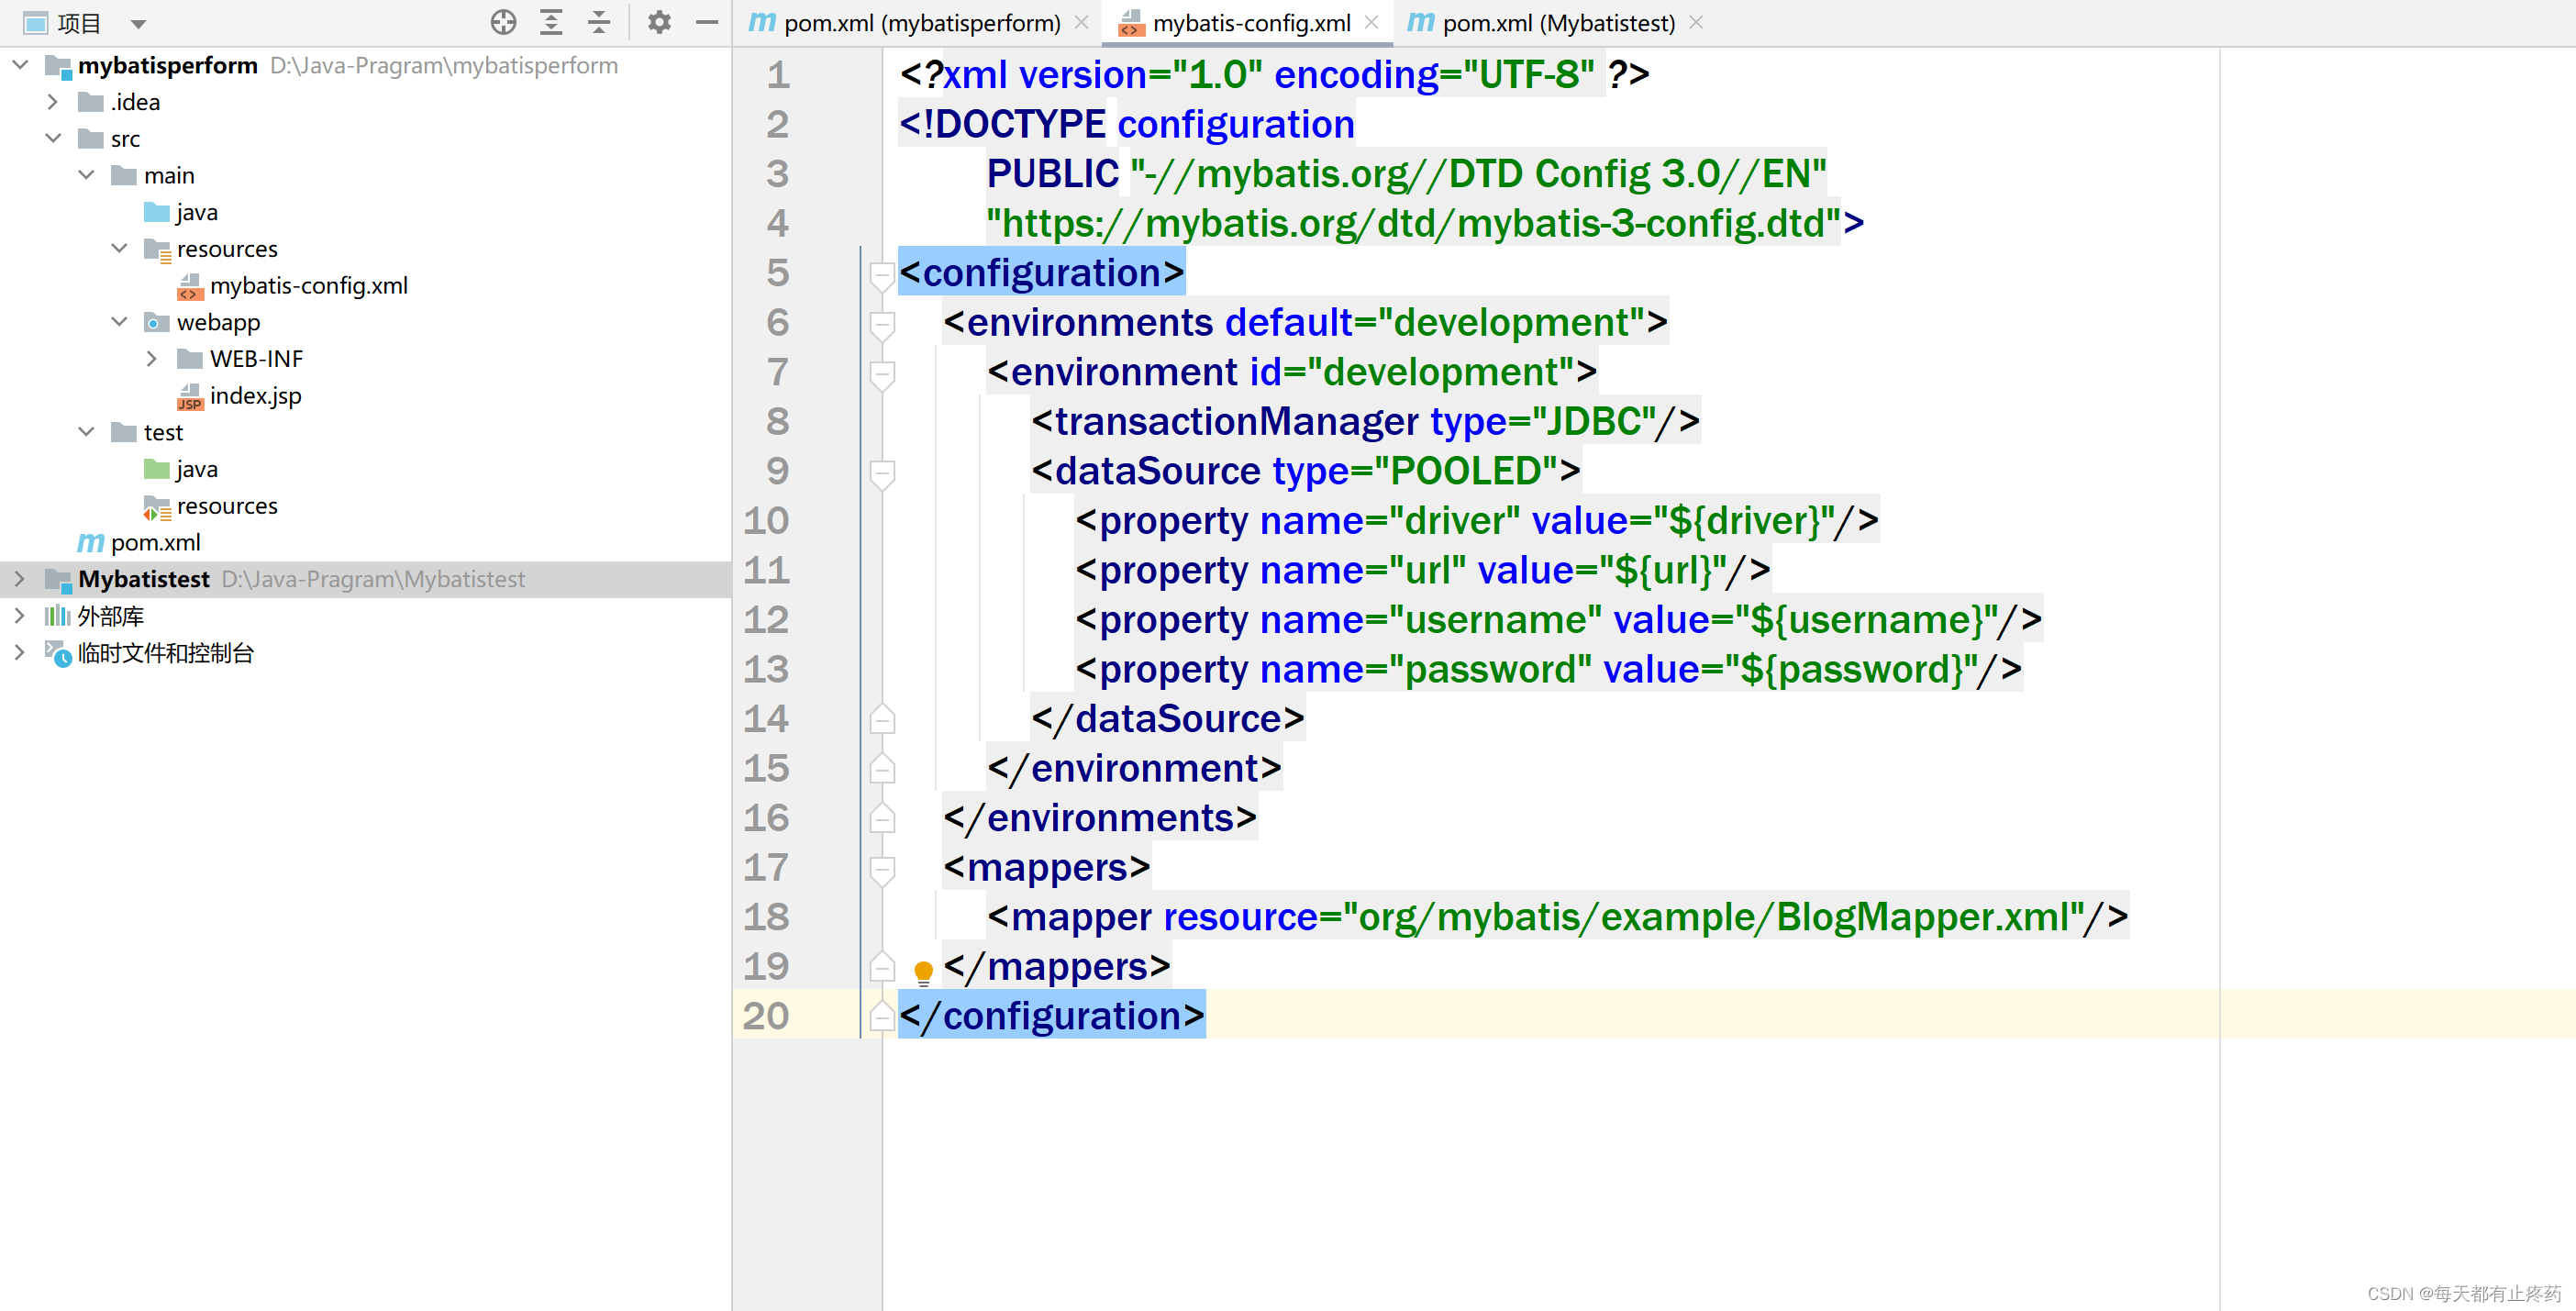Open the project view dropdown arrow
2576x1311 pixels.
click(138, 24)
